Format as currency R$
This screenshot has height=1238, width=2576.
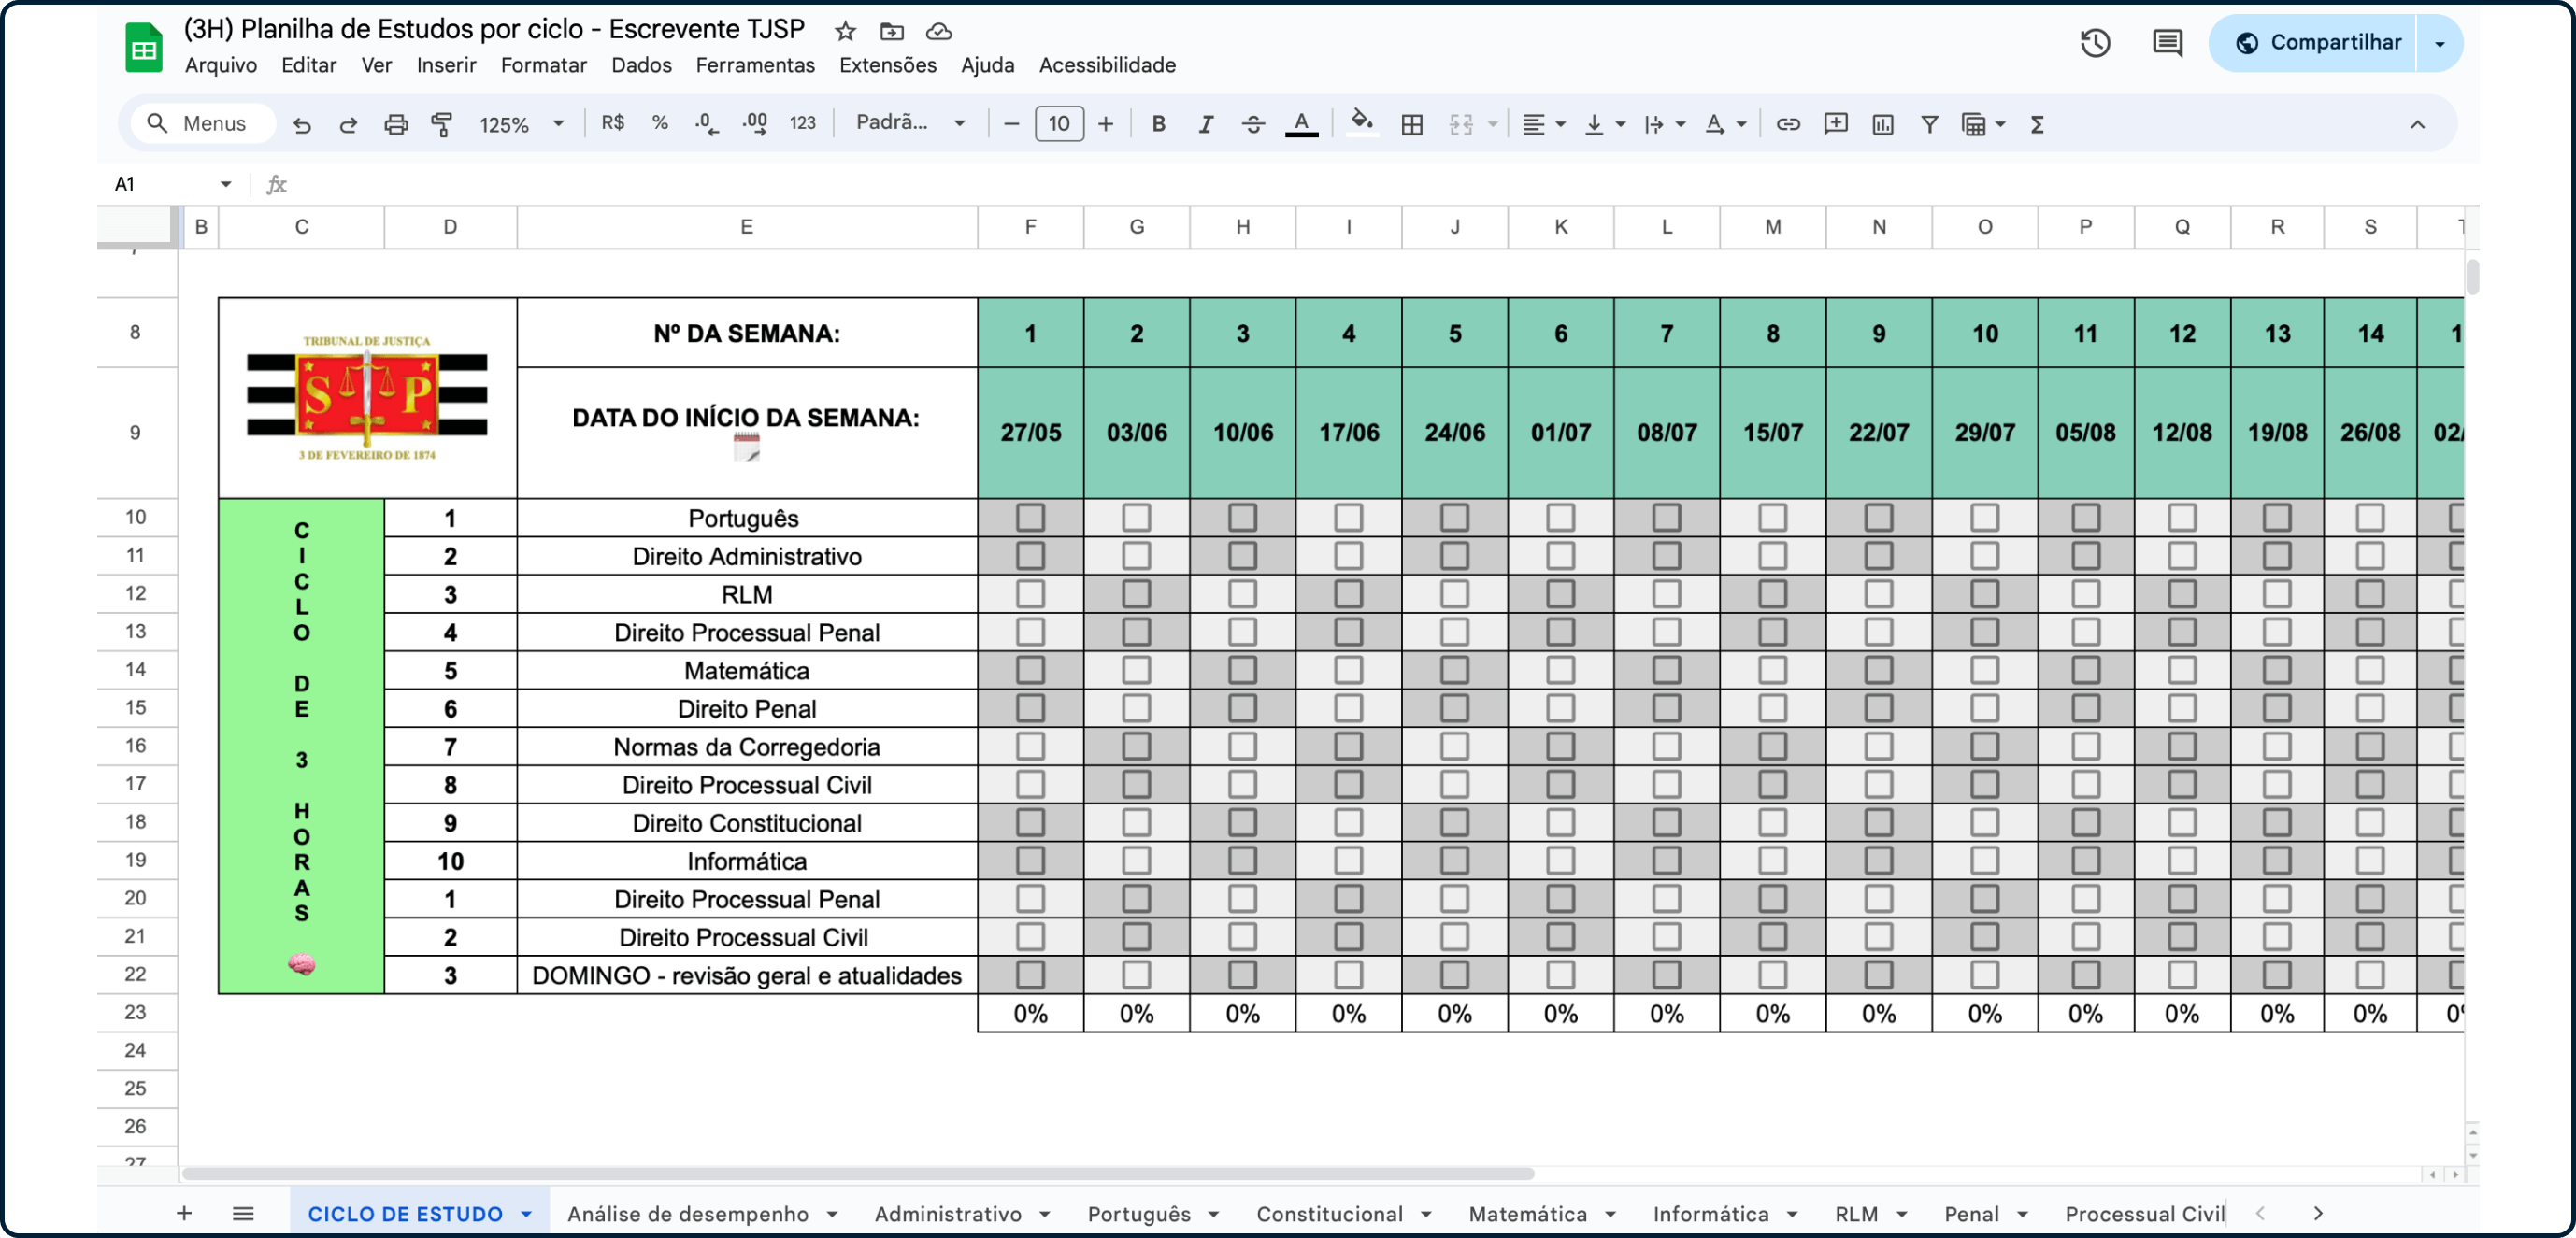(613, 123)
